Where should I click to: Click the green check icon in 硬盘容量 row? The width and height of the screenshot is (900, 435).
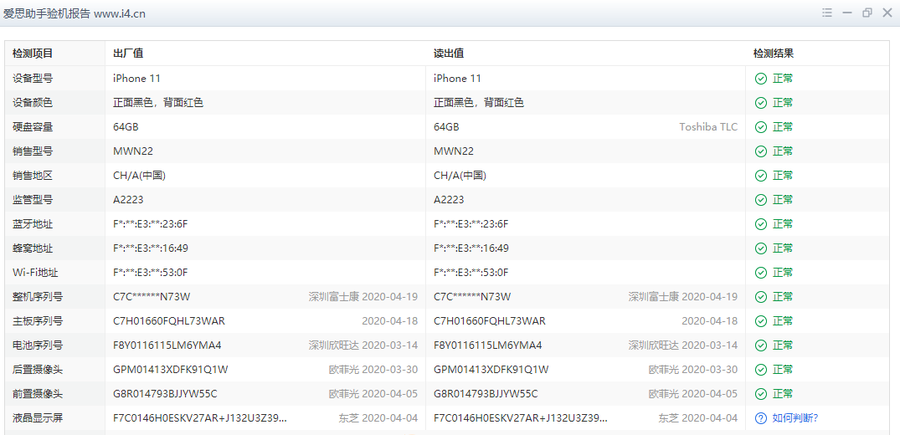[x=761, y=127]
